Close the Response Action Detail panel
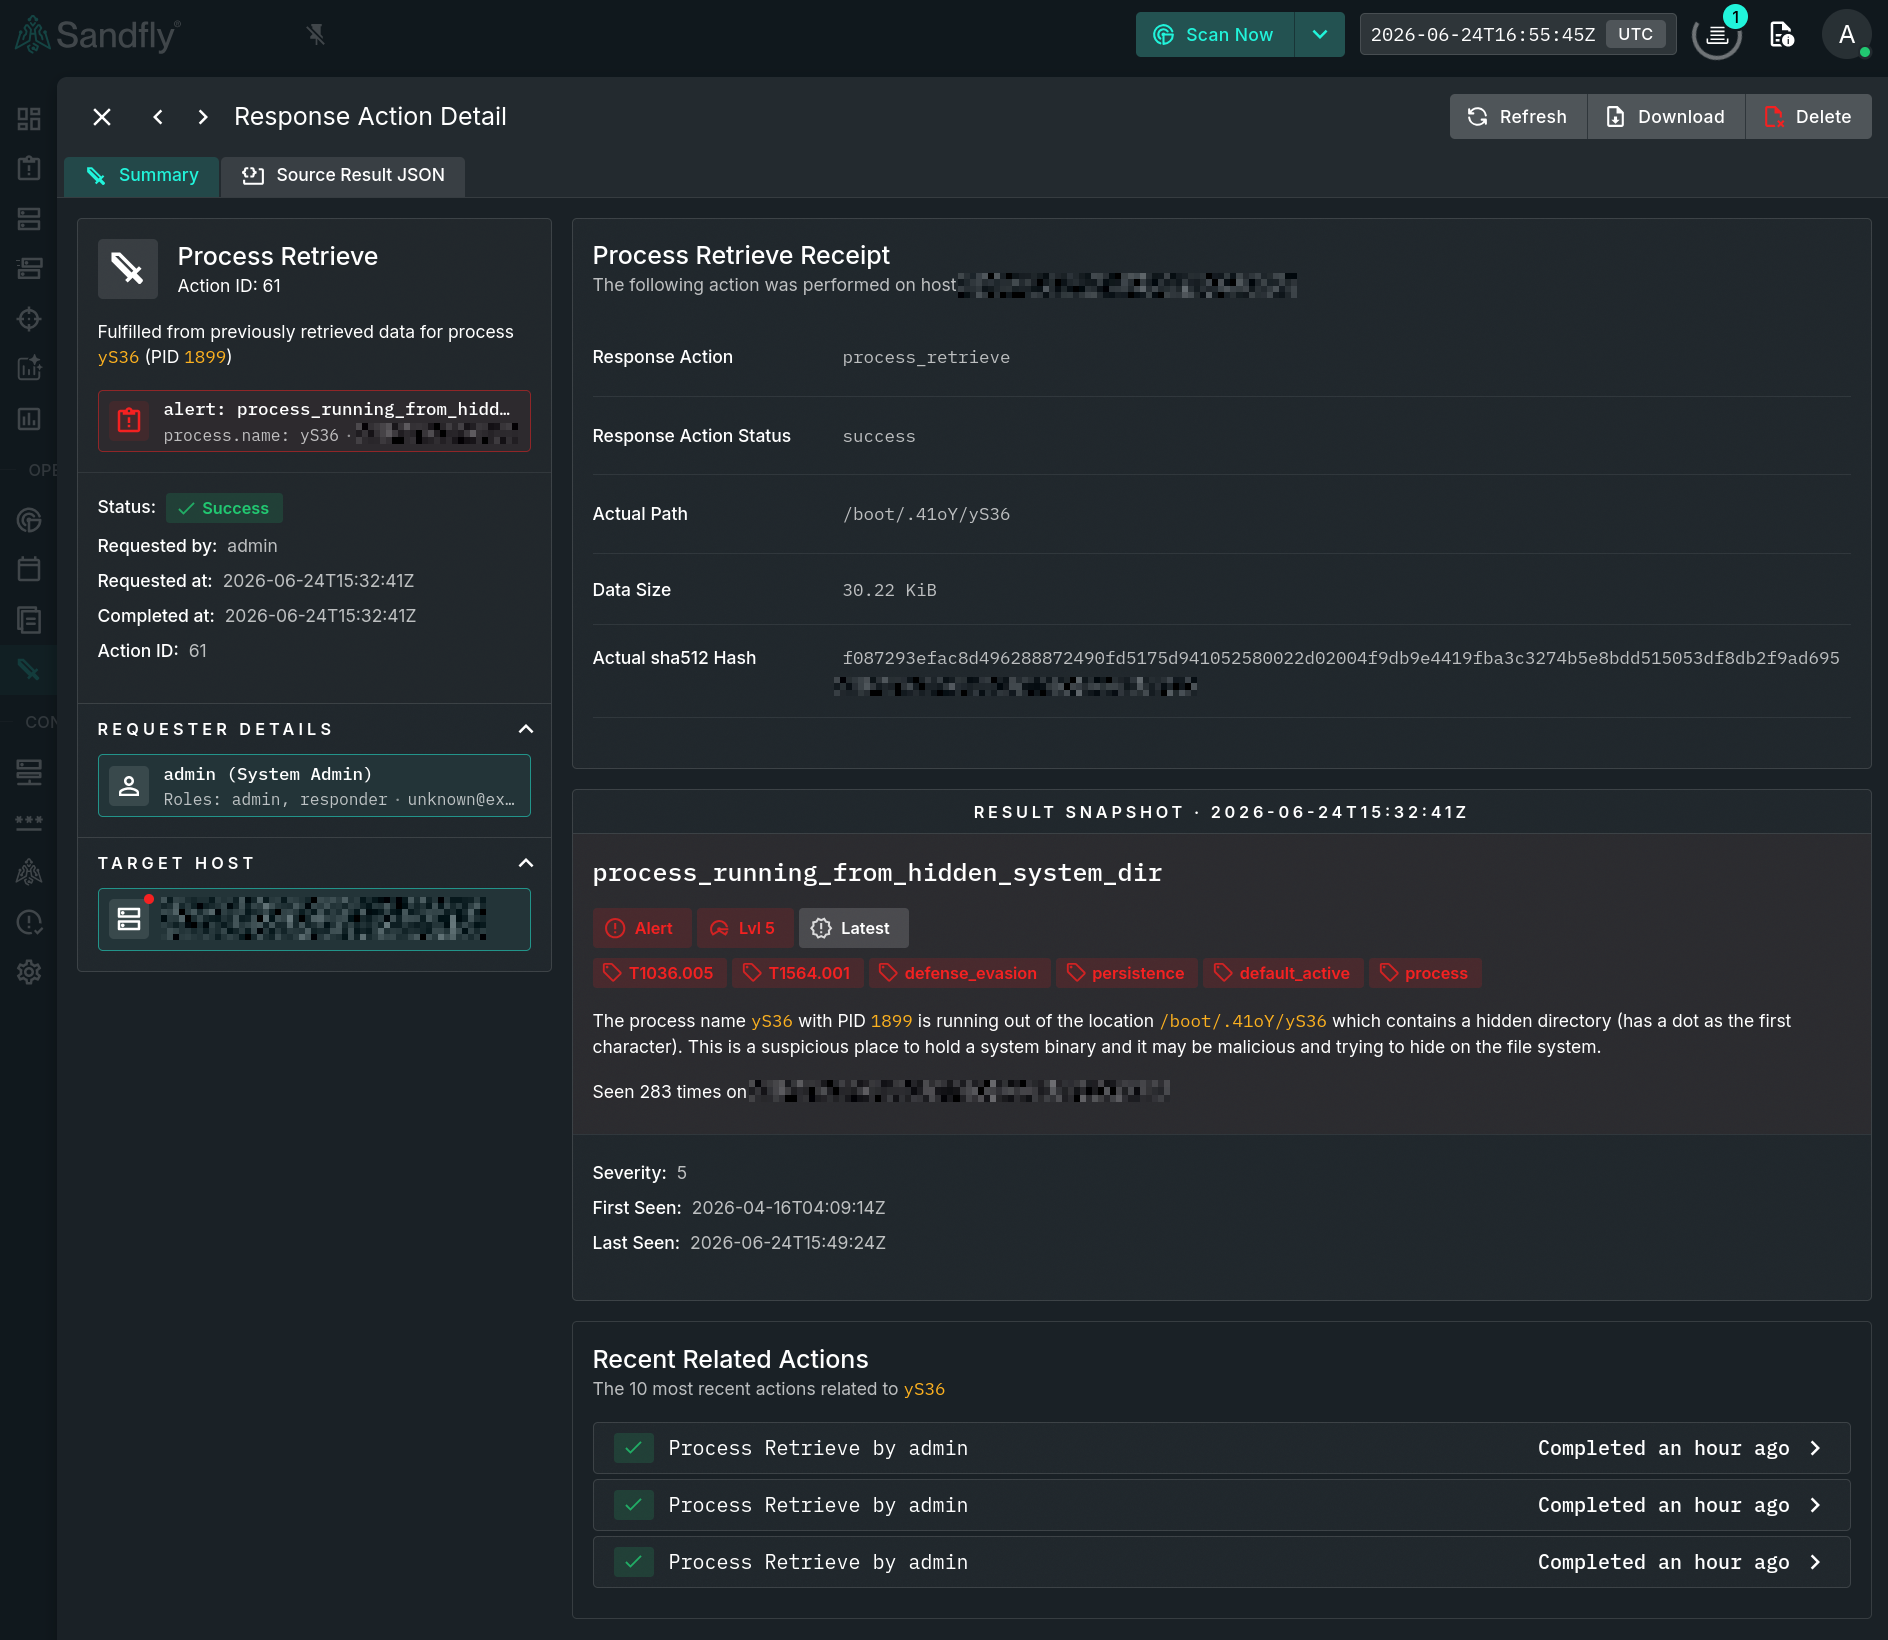Image resolution: width=1888 pixels, height=1640 pixels. (102, 117)
